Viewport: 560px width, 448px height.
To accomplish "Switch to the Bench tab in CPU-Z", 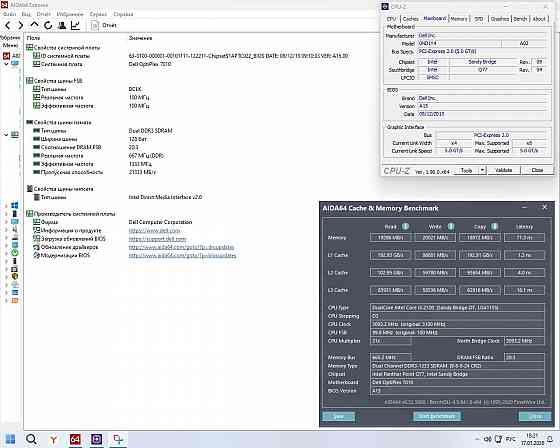I will 520,19.
